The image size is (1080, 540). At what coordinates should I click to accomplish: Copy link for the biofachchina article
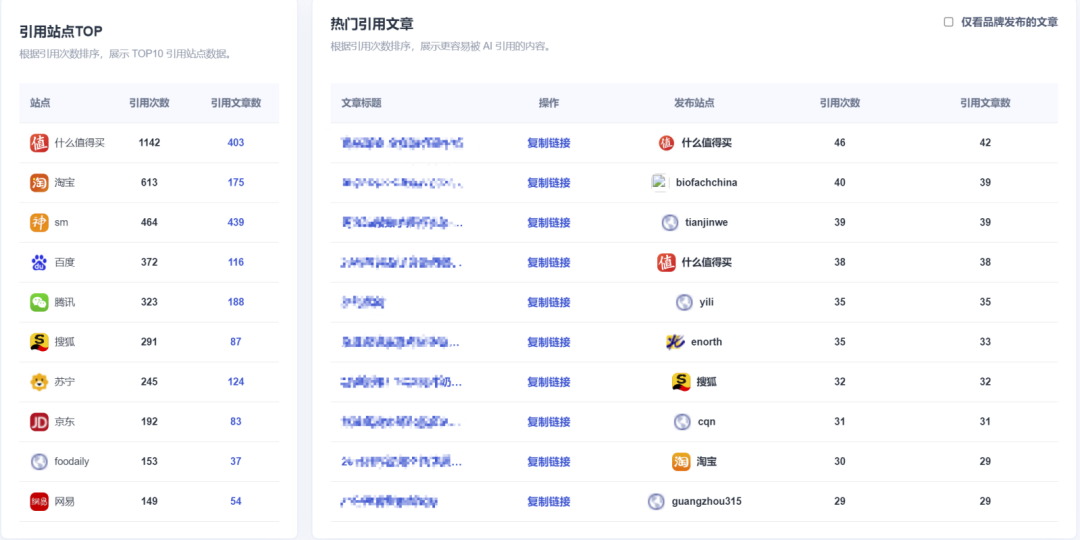[x=548, y=183]
